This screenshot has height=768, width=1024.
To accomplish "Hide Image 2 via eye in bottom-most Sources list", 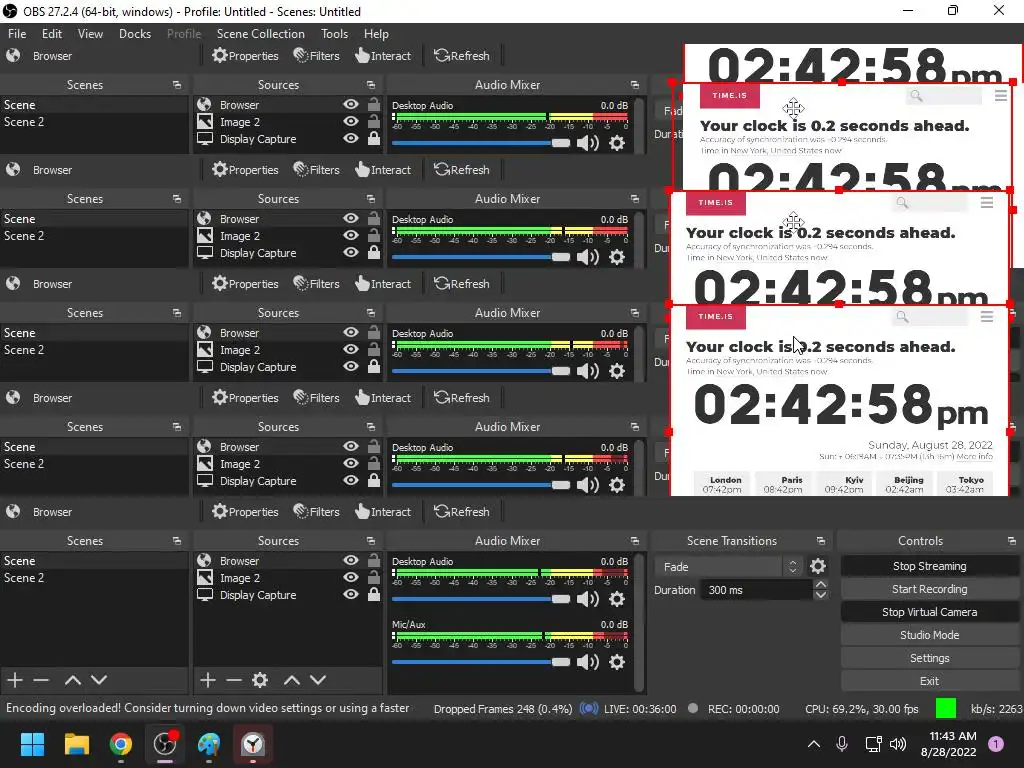I will pos(351,577).
